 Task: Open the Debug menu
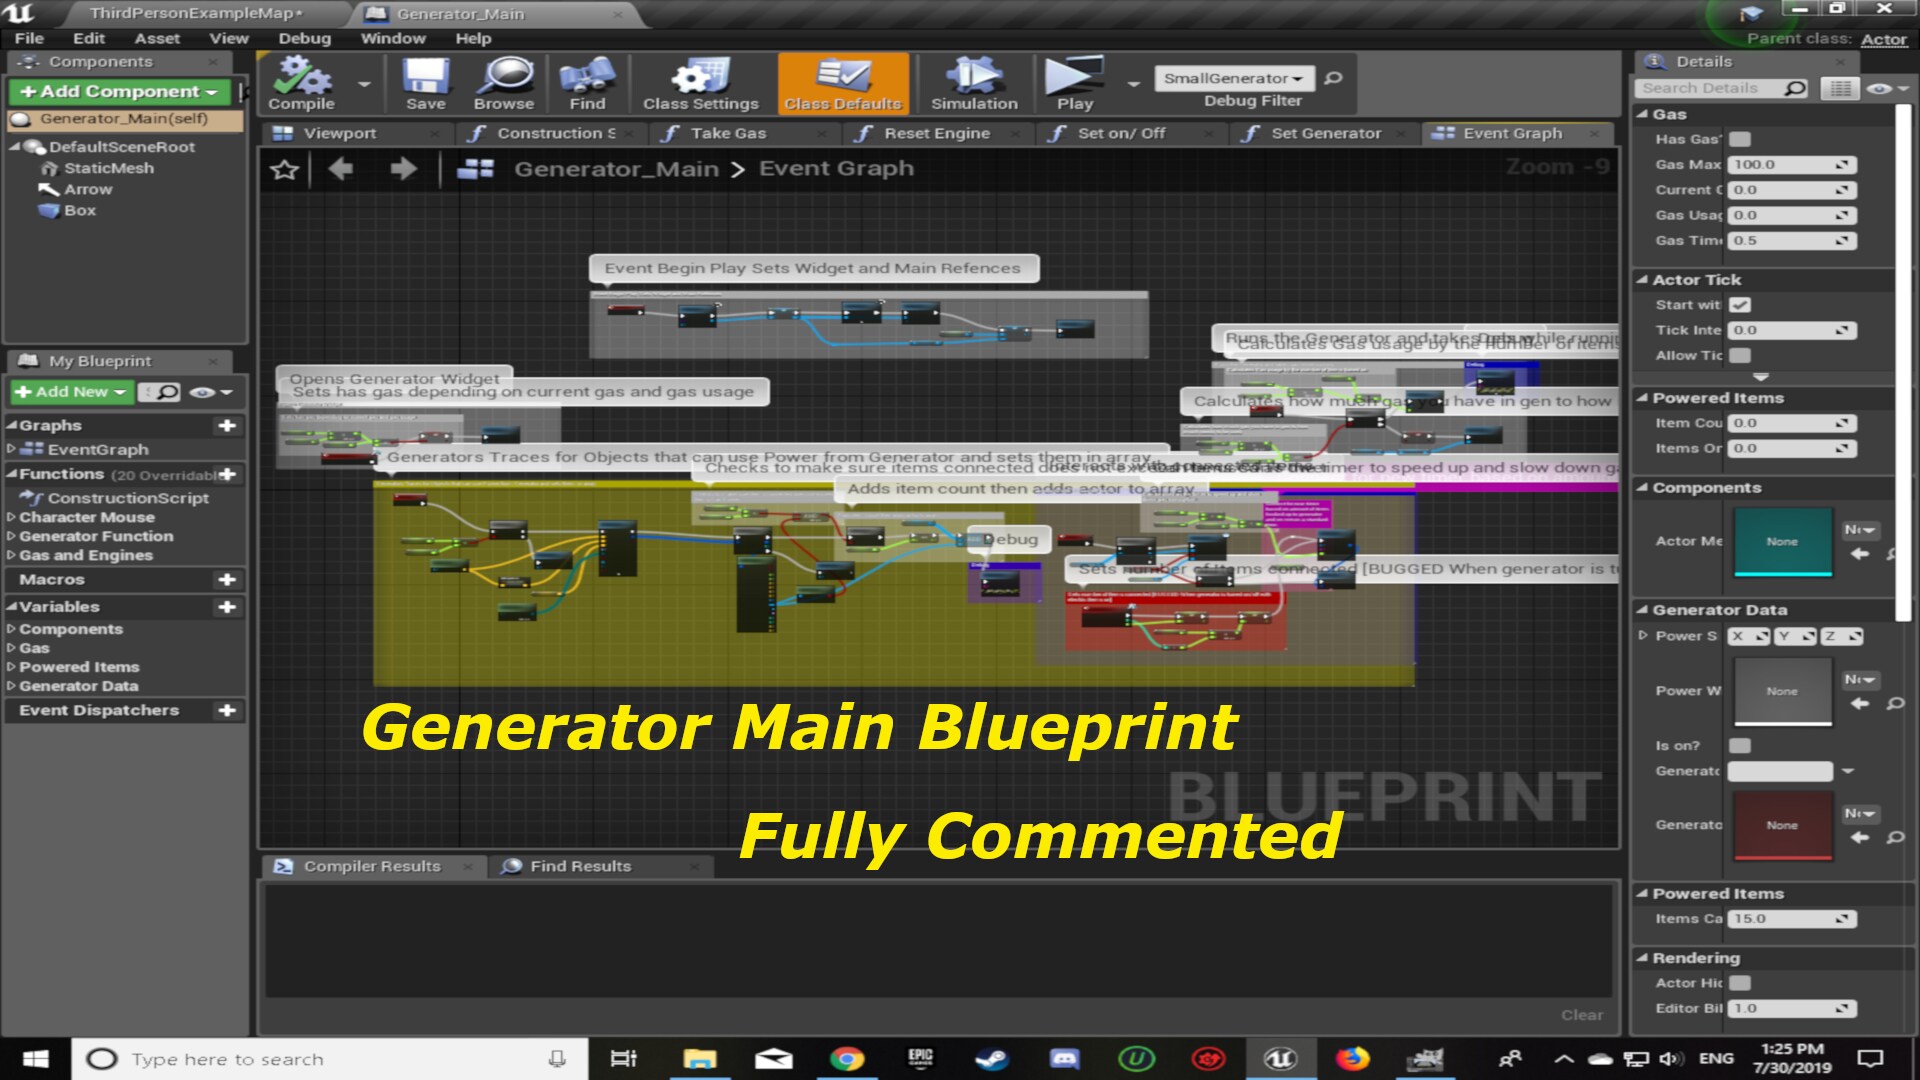coord(305,38)
